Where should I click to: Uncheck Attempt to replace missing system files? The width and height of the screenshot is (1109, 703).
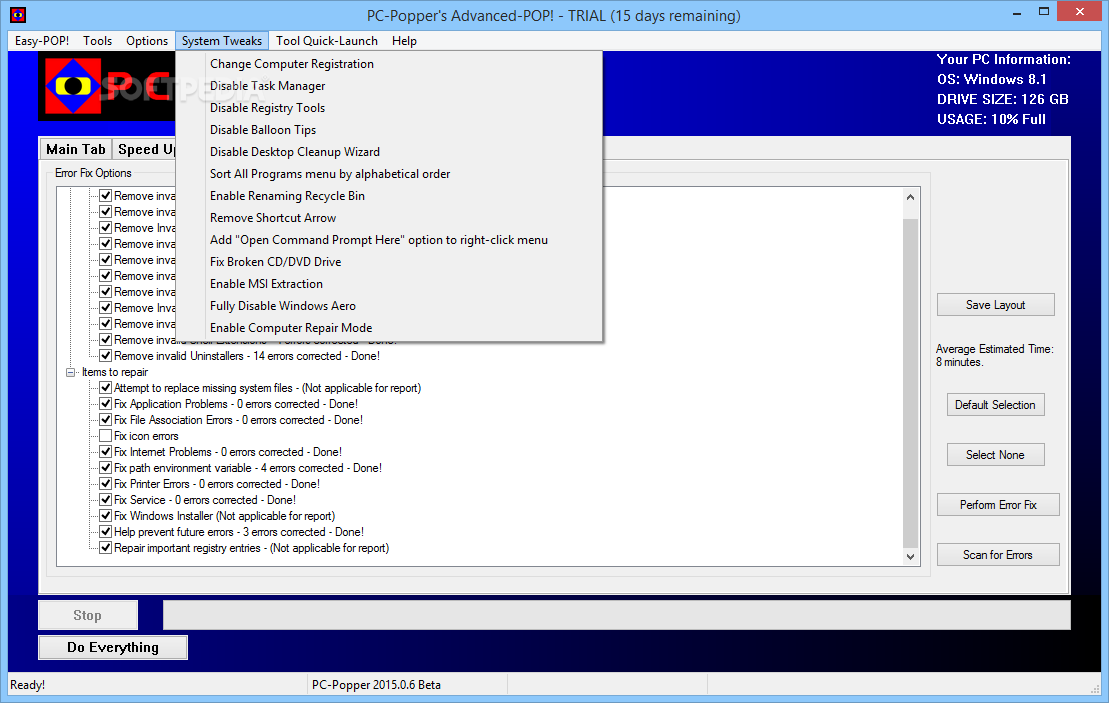[x=105, y=388]
